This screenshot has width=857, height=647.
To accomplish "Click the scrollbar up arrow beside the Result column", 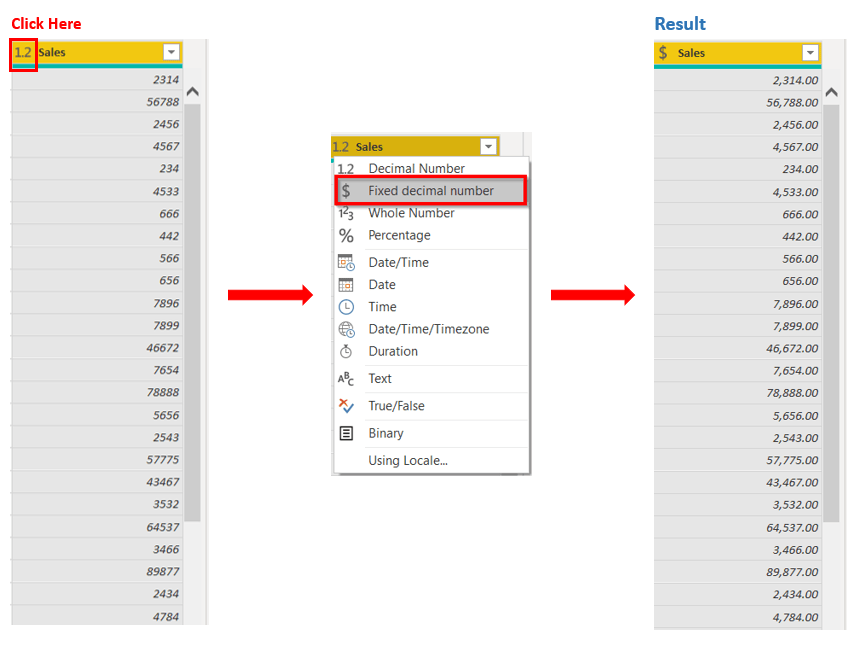I will 831,89.
